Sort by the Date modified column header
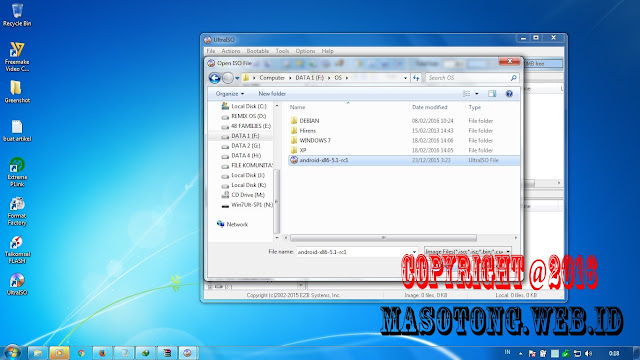The image size is (640, 360). pos(430,107)
